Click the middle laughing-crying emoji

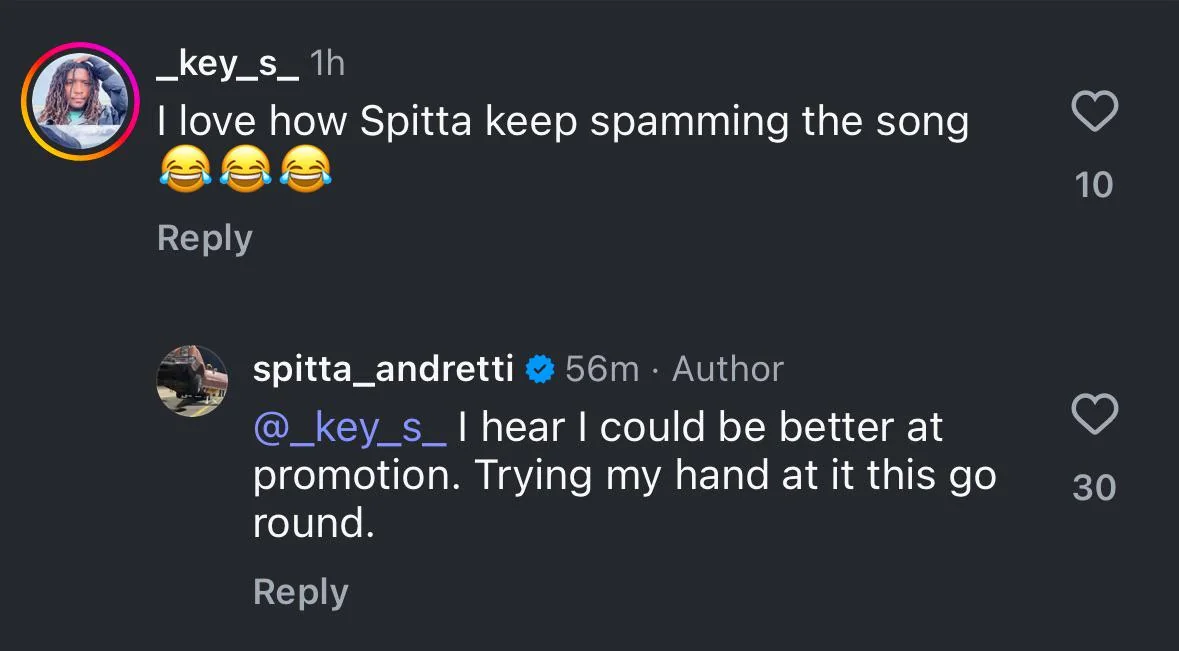point(245,169)
